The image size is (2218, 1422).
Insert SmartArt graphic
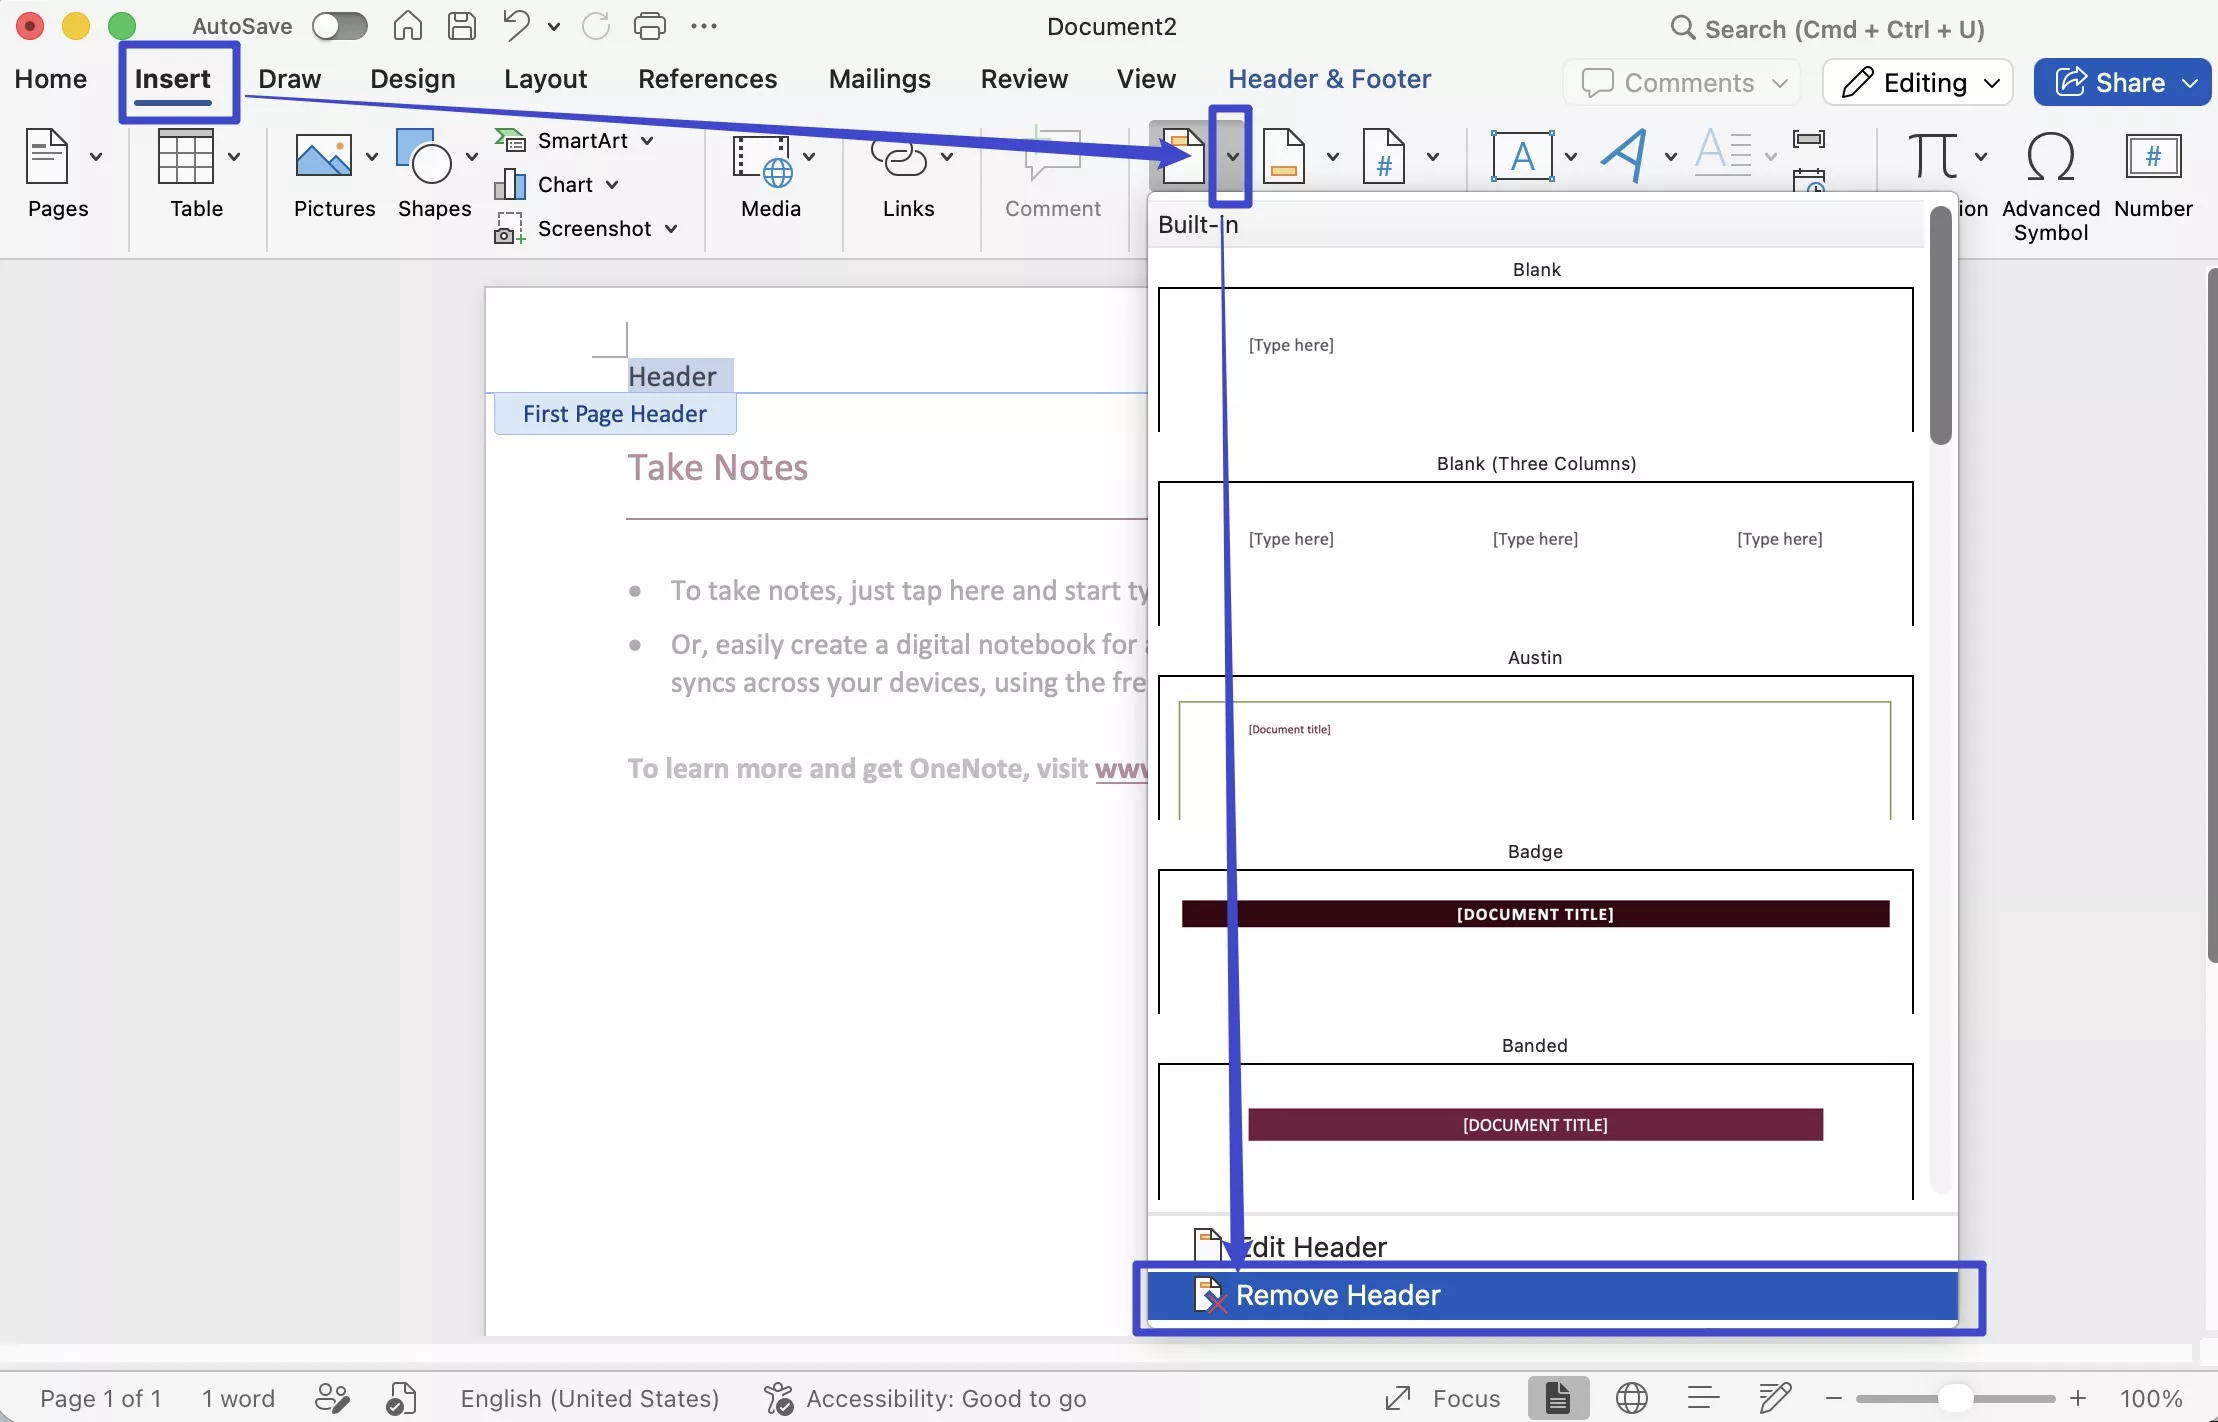pyautogui.click(x=575, y=140)
